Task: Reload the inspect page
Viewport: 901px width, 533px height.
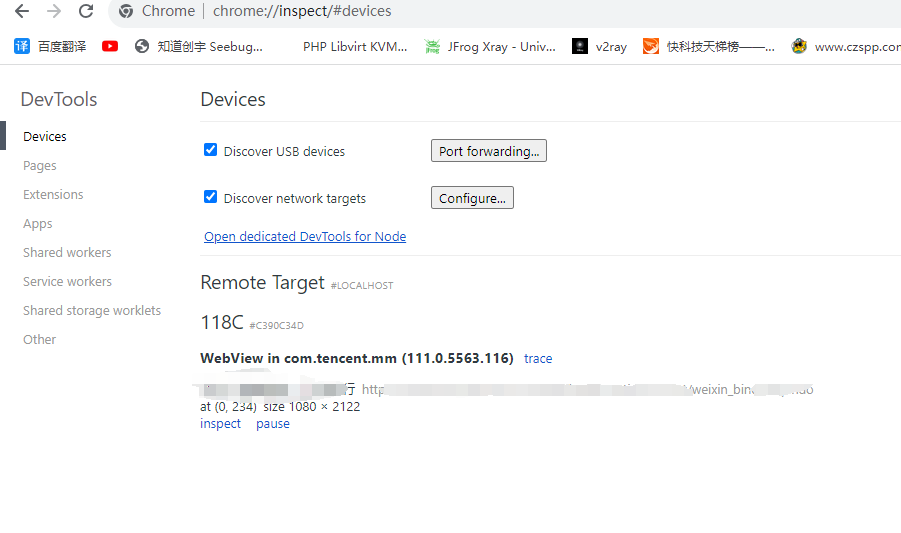Action: pyautogui.click(x=86, y=12)
